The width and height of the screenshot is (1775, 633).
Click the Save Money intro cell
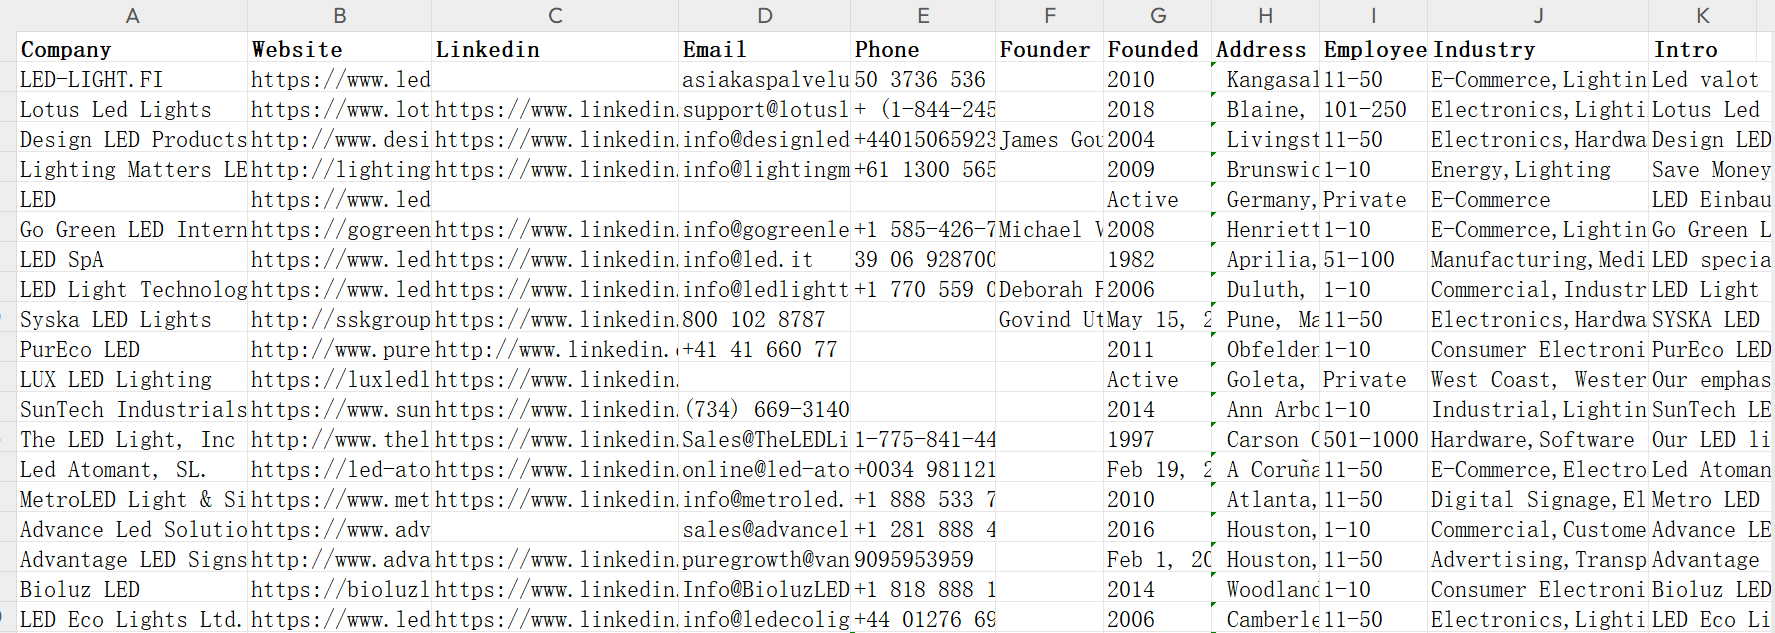tap(1711, 169)
